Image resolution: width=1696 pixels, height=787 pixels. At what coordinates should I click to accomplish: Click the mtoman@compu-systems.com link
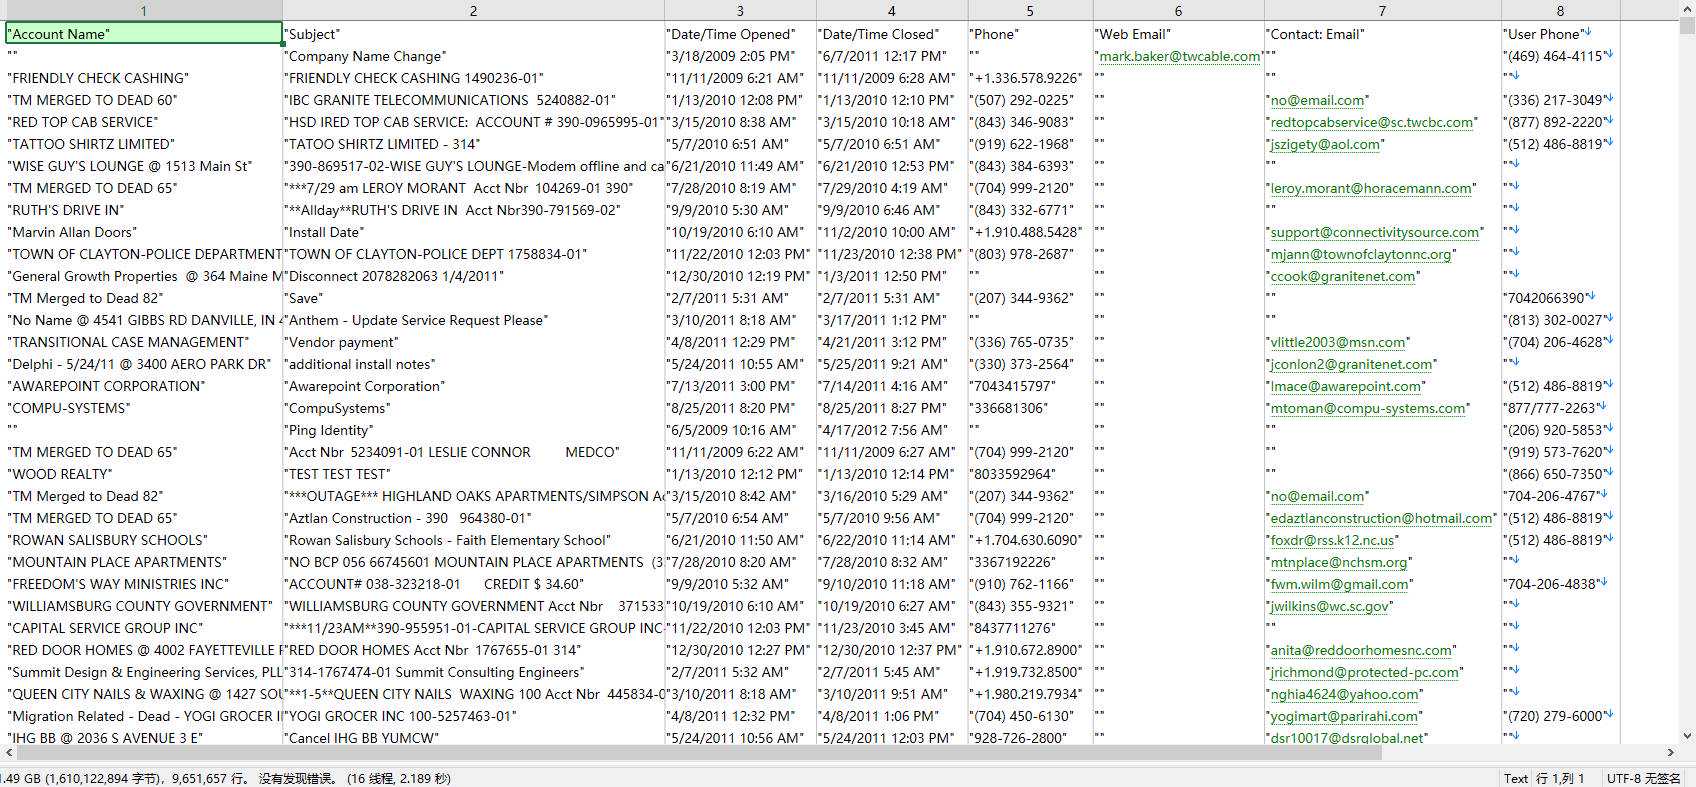click(1368, 408)
